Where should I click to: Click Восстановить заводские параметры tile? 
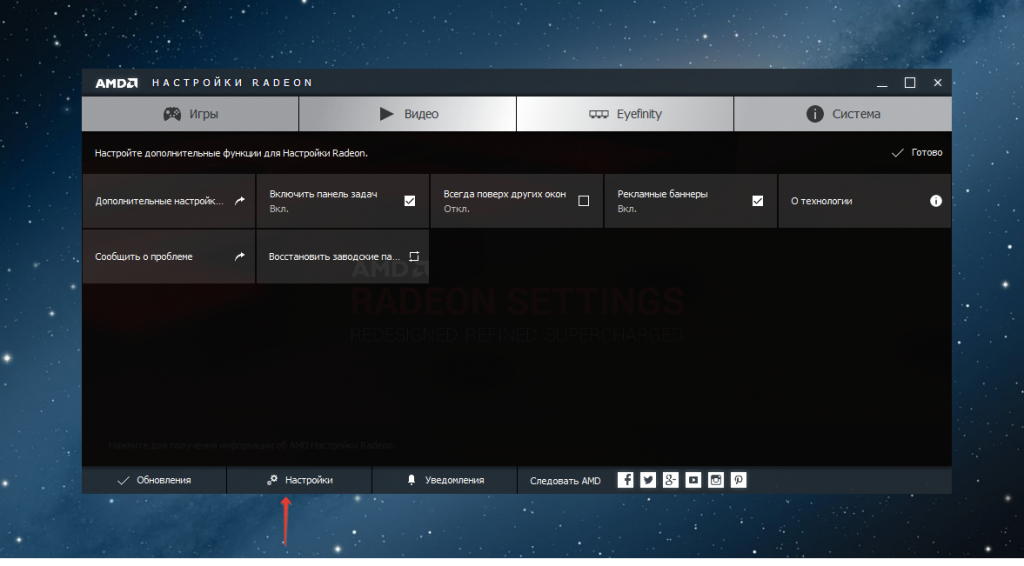pyautogui.click(x=343, y=257)
